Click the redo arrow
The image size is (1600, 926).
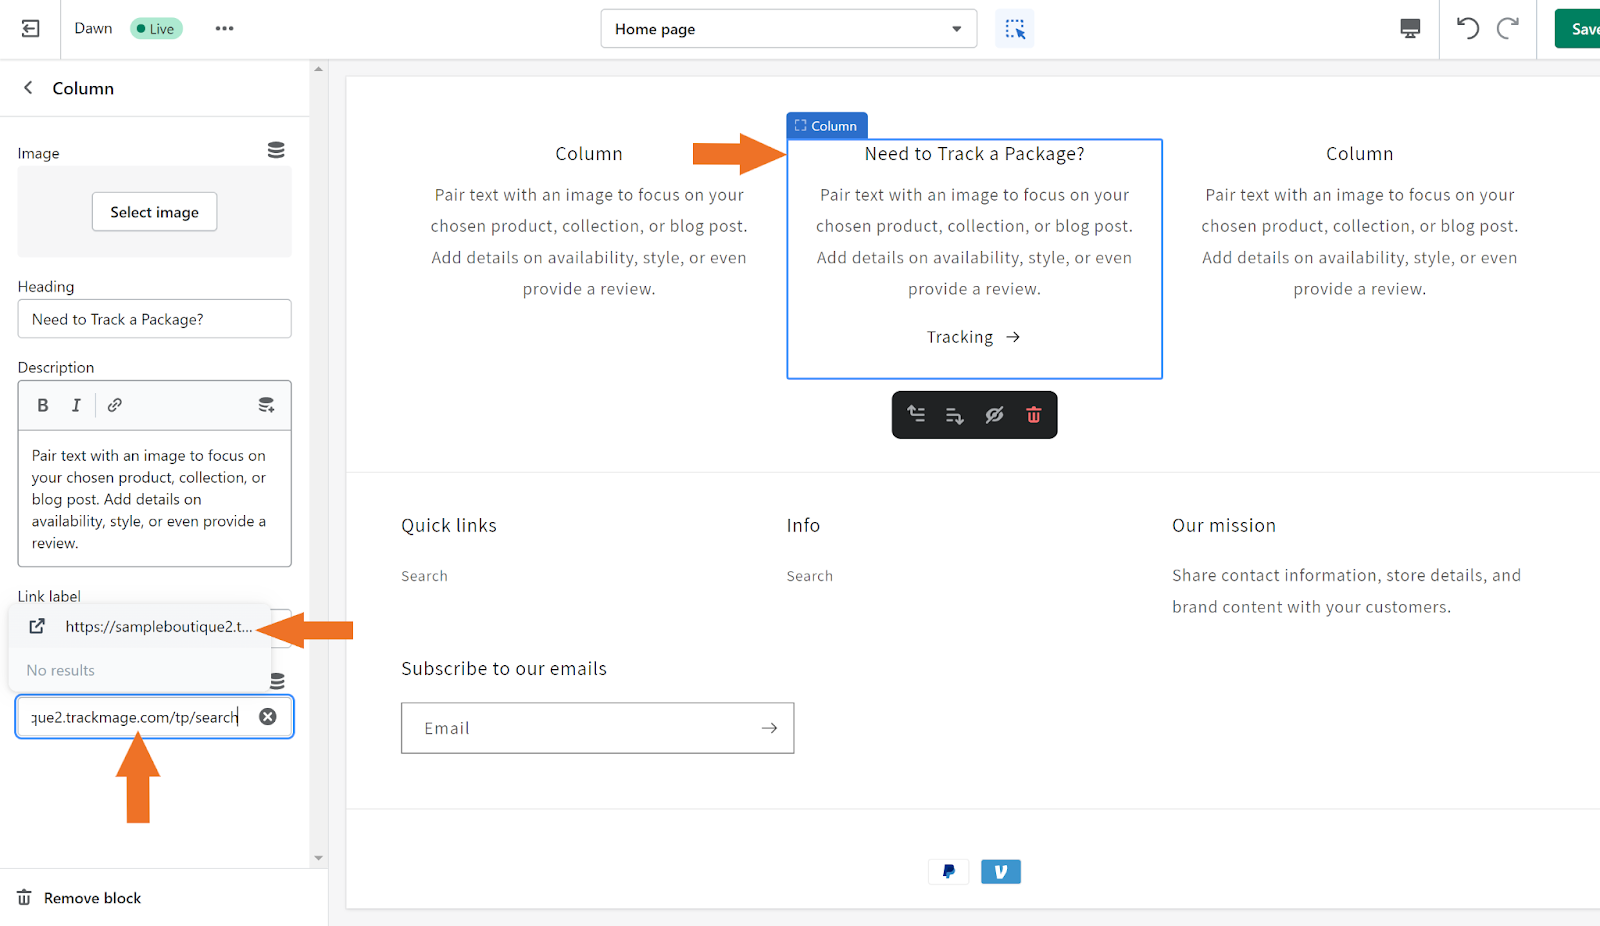click(1508, 28)
